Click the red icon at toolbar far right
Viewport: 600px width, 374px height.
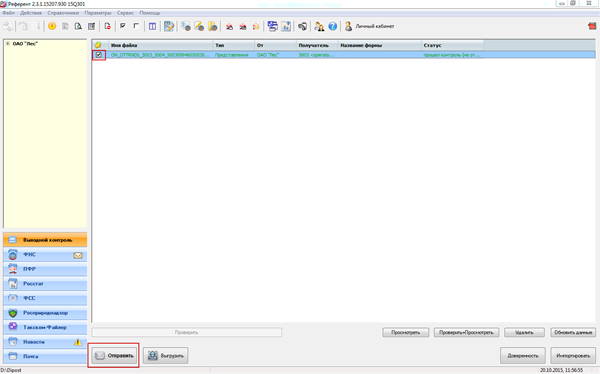coord(592,26)
